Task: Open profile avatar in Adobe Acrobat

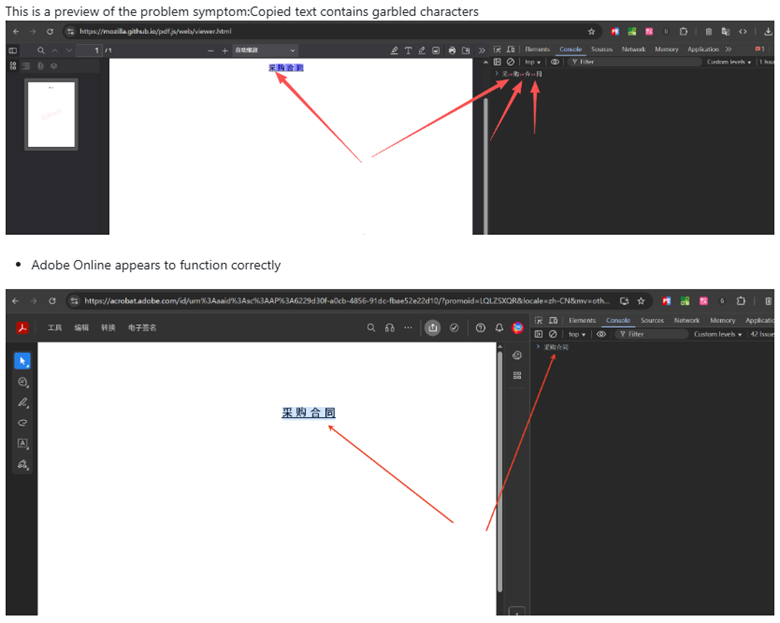Action: [x=518, y=327]
